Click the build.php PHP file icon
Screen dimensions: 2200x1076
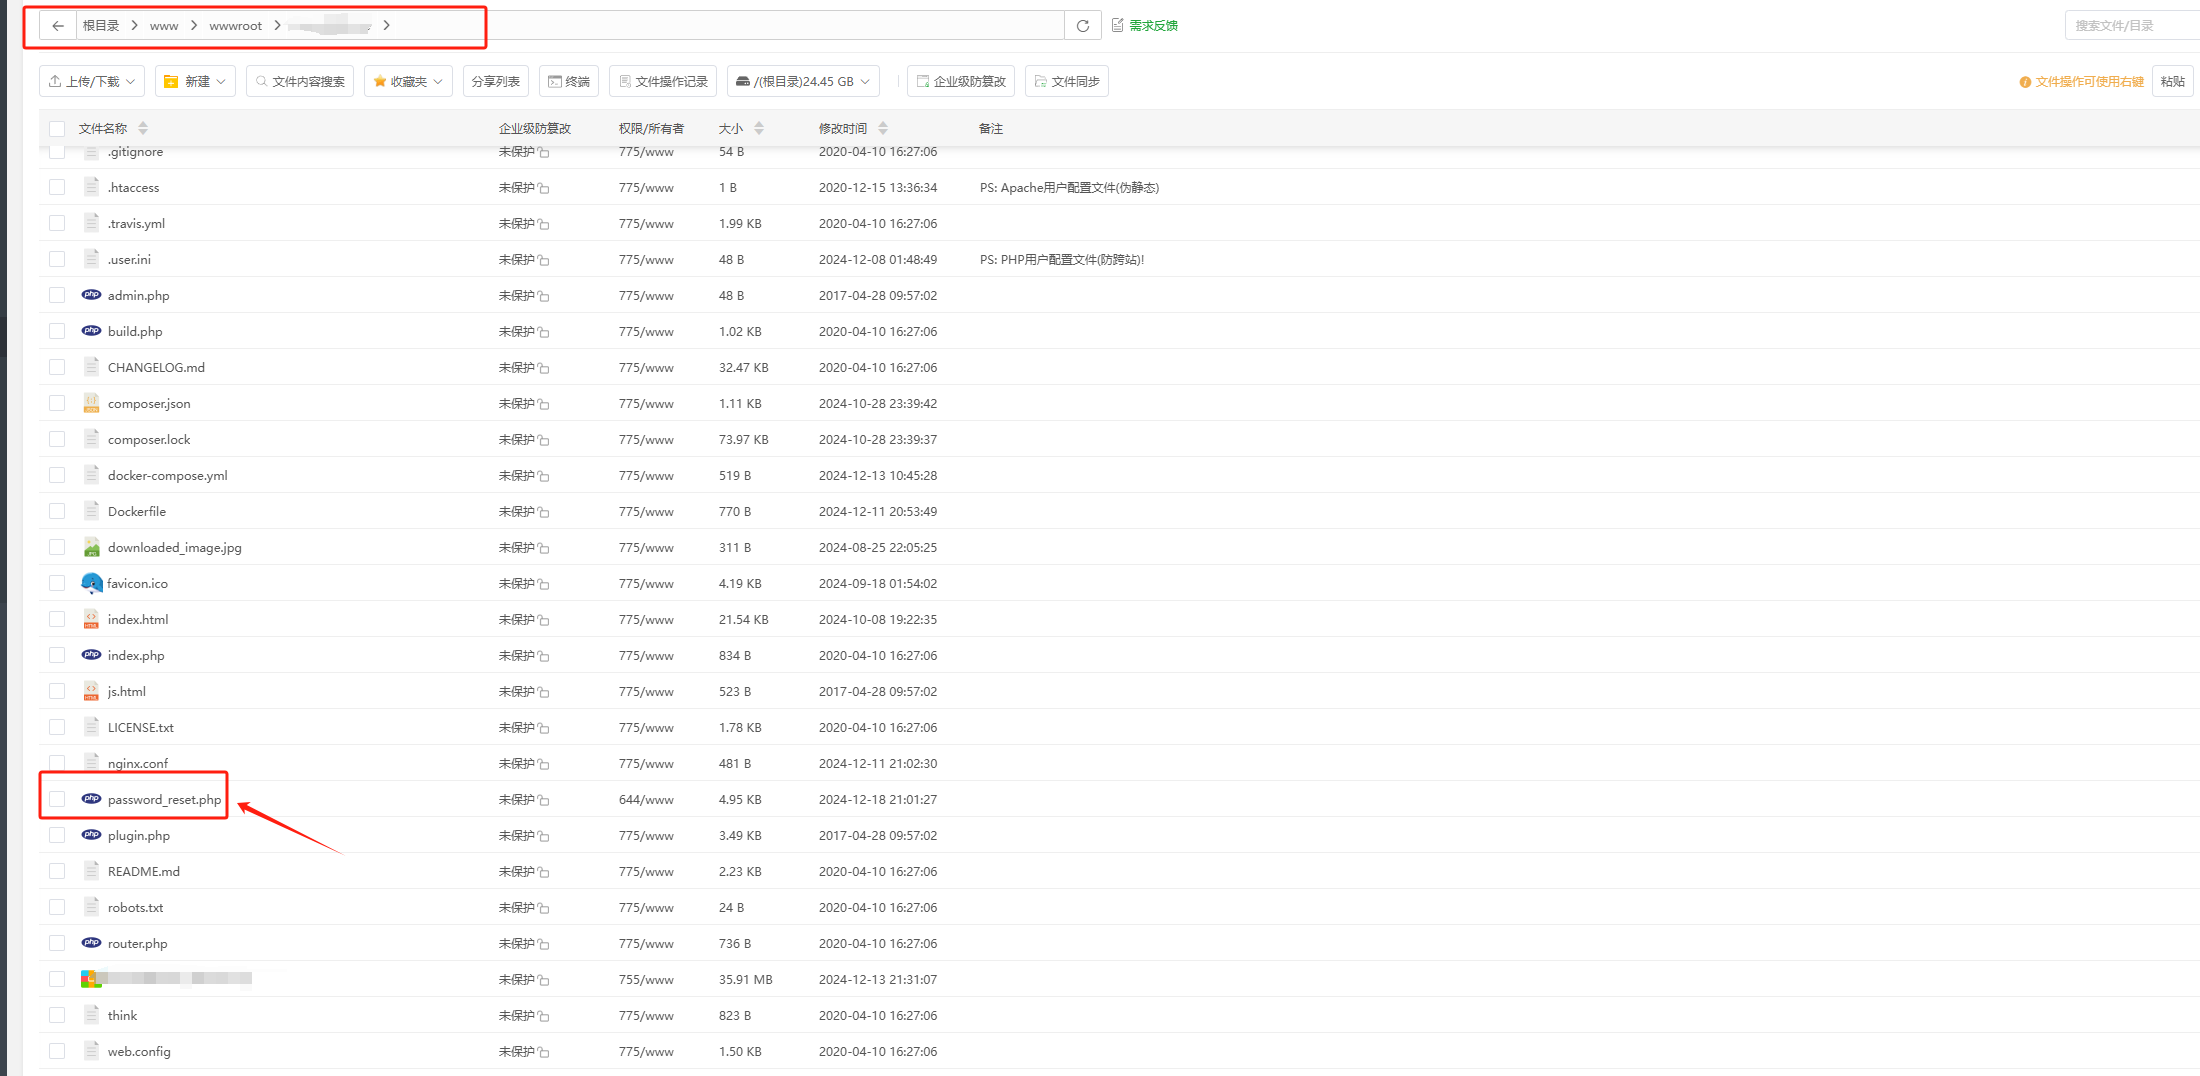[91, 331]
